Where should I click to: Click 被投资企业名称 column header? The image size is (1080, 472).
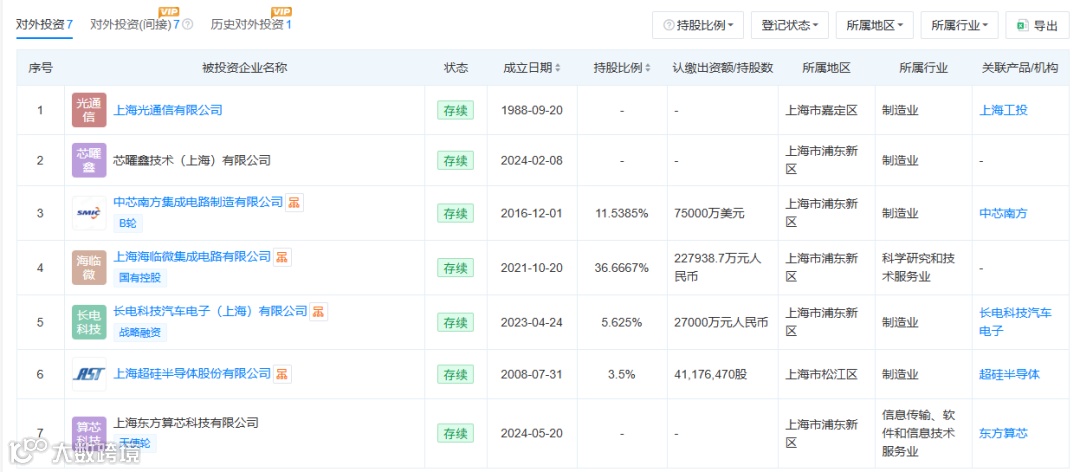[245, 68]
